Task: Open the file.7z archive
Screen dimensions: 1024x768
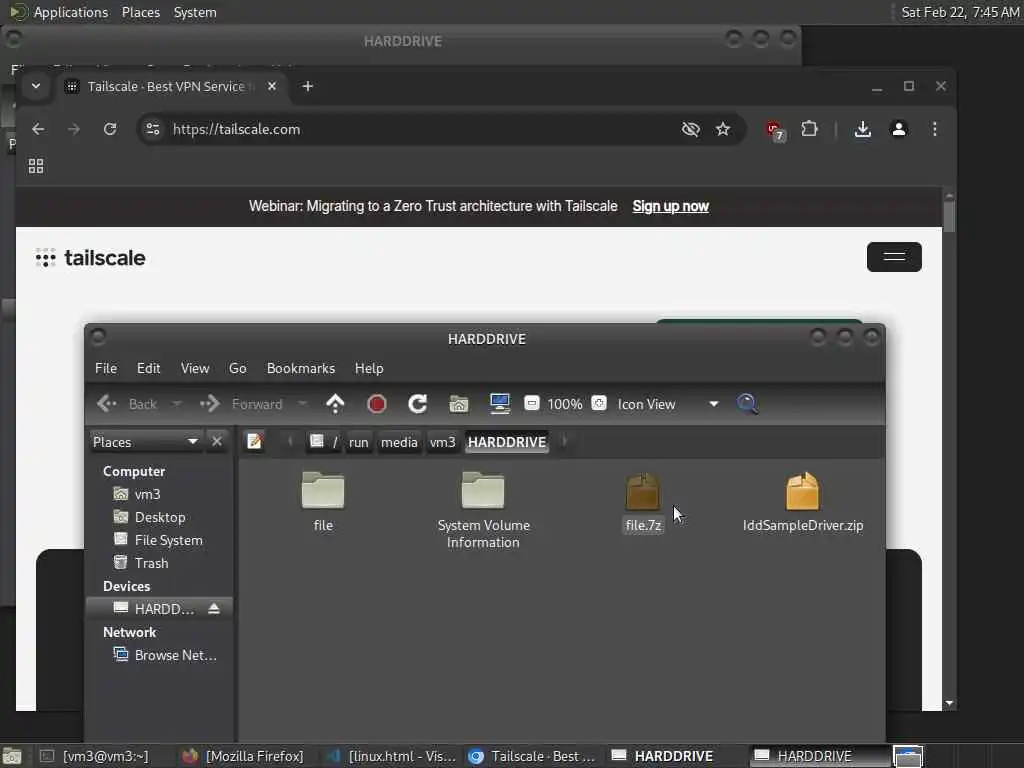Action: [643, 502]
